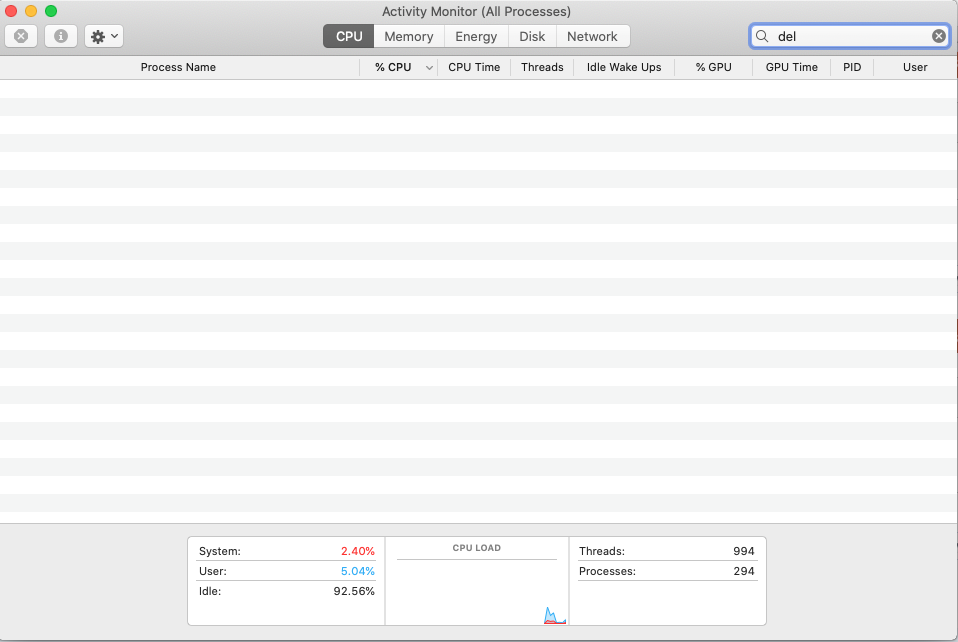Switch to the Disk tab
The width and height of the screenshot is (958, 642).
[532, 36]
